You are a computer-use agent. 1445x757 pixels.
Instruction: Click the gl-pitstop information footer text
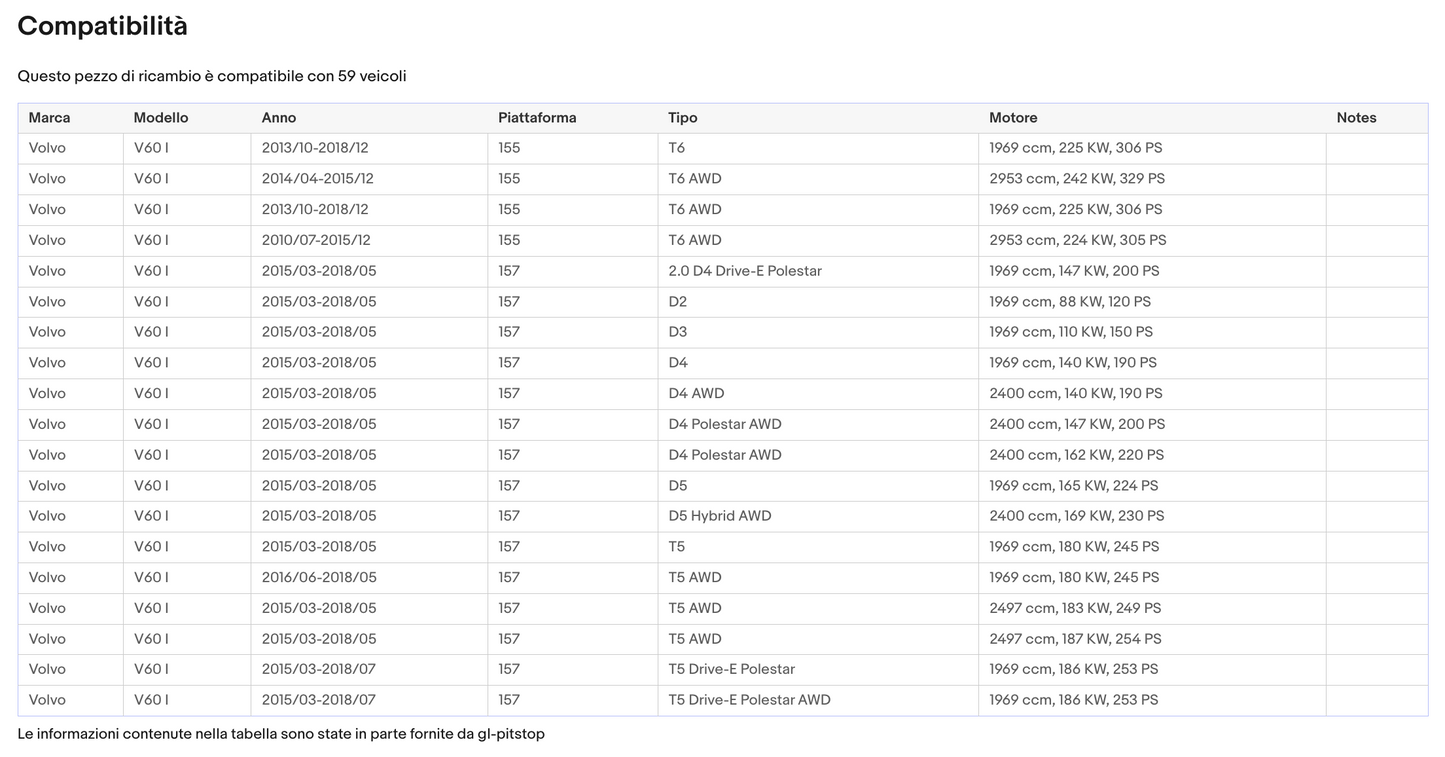pyautogui.click(x=281, y=734)
